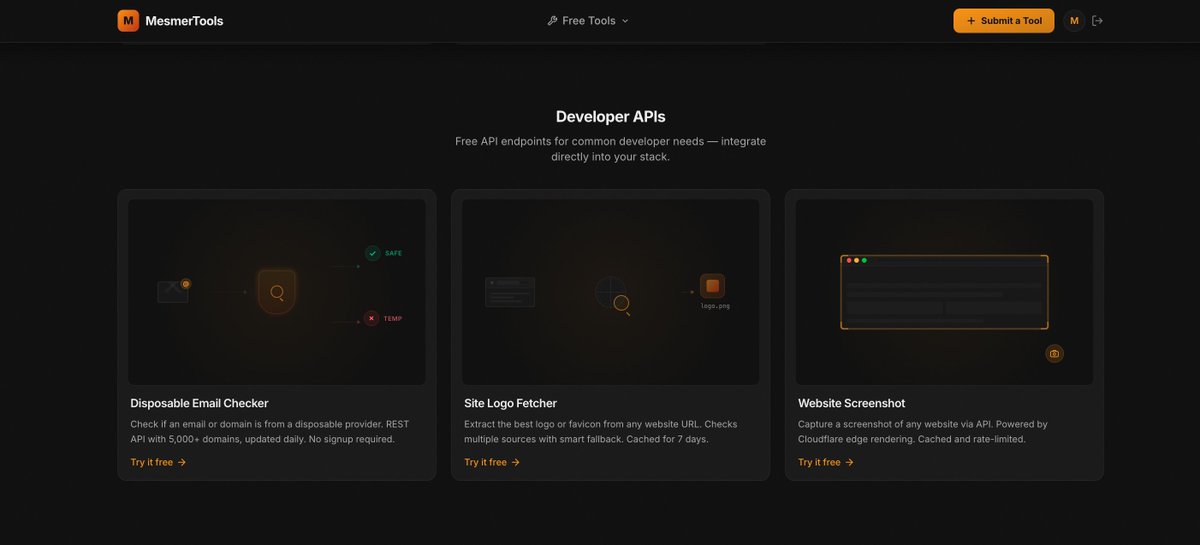Viewport: 1200px width, 545px height.
Task: Click the email checker description paragraph
Action: pyautogui.click(x=270, y=431)
